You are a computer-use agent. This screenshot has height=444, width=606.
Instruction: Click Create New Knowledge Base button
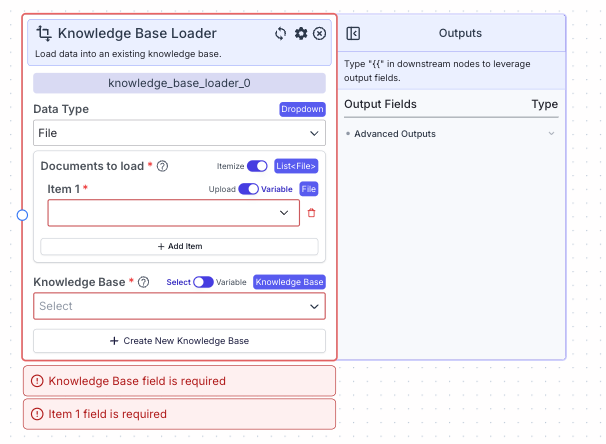(x=179, y=341)
